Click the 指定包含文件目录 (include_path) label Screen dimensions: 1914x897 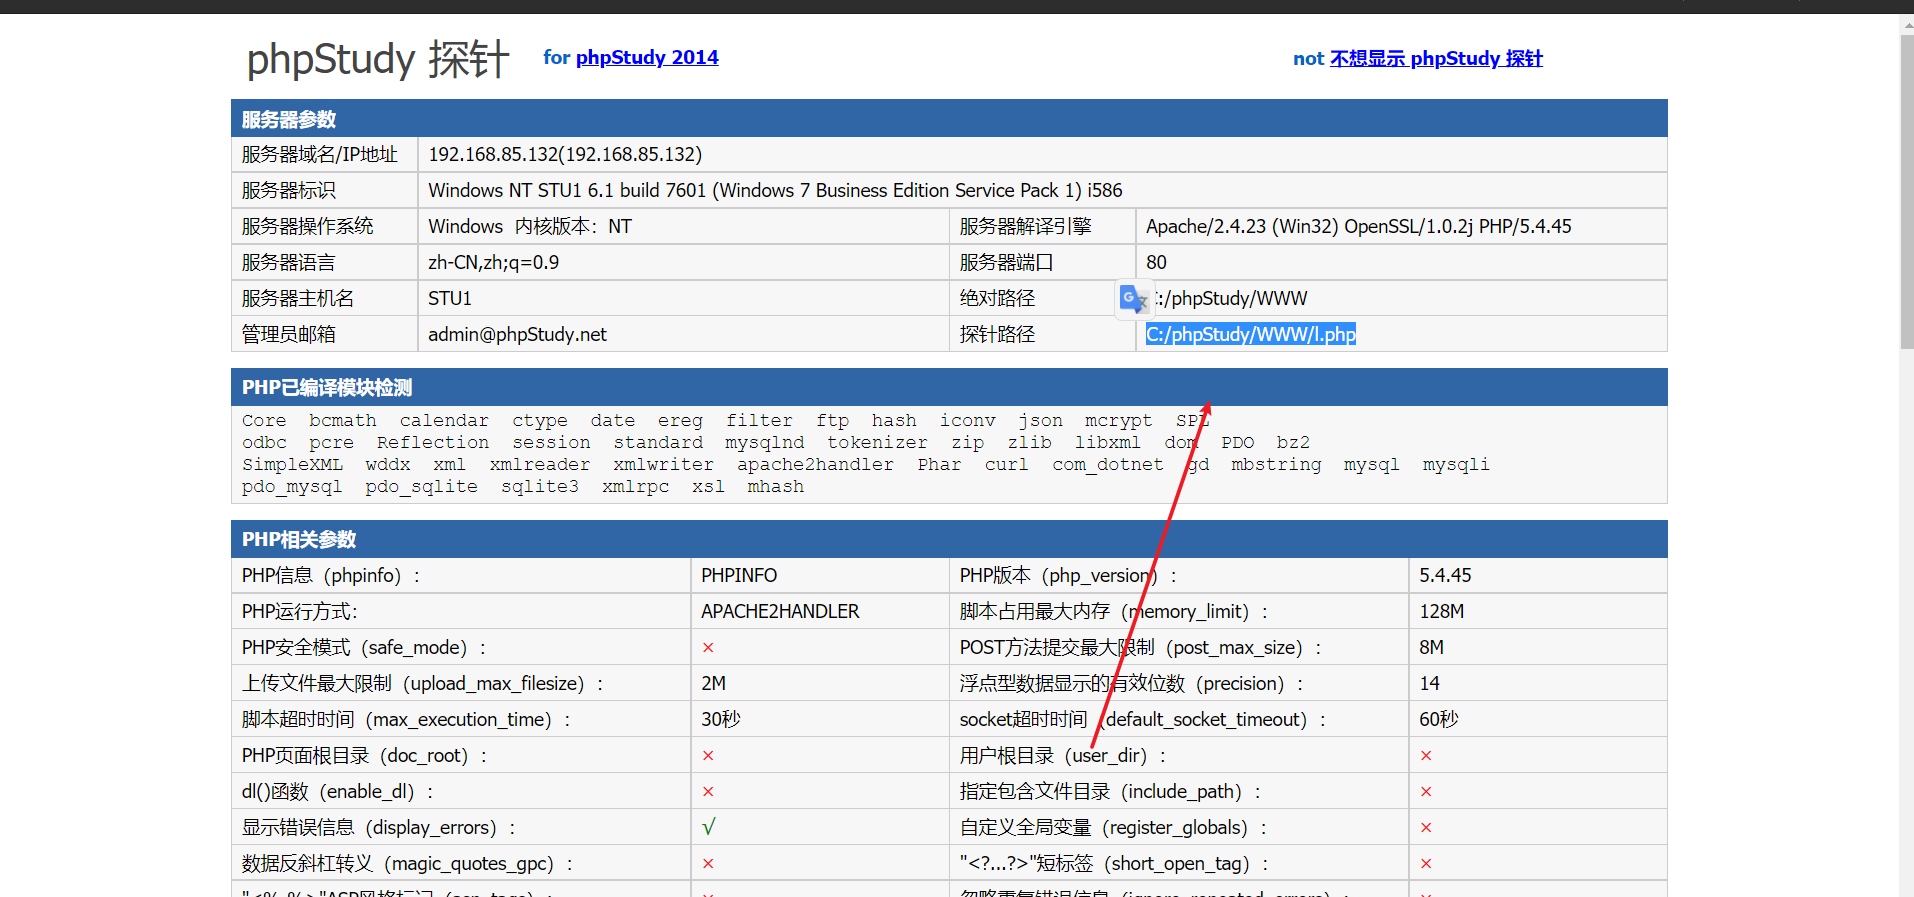pos(1110,791)
